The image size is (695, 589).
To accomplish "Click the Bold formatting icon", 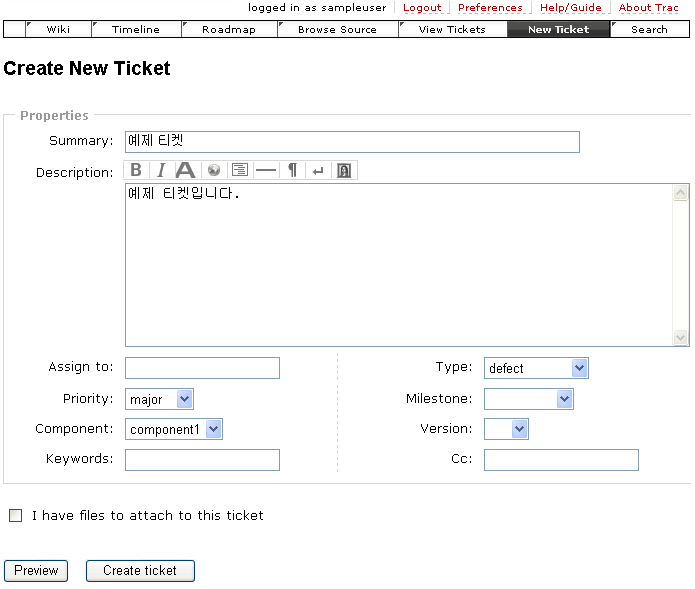I will 136,170.
